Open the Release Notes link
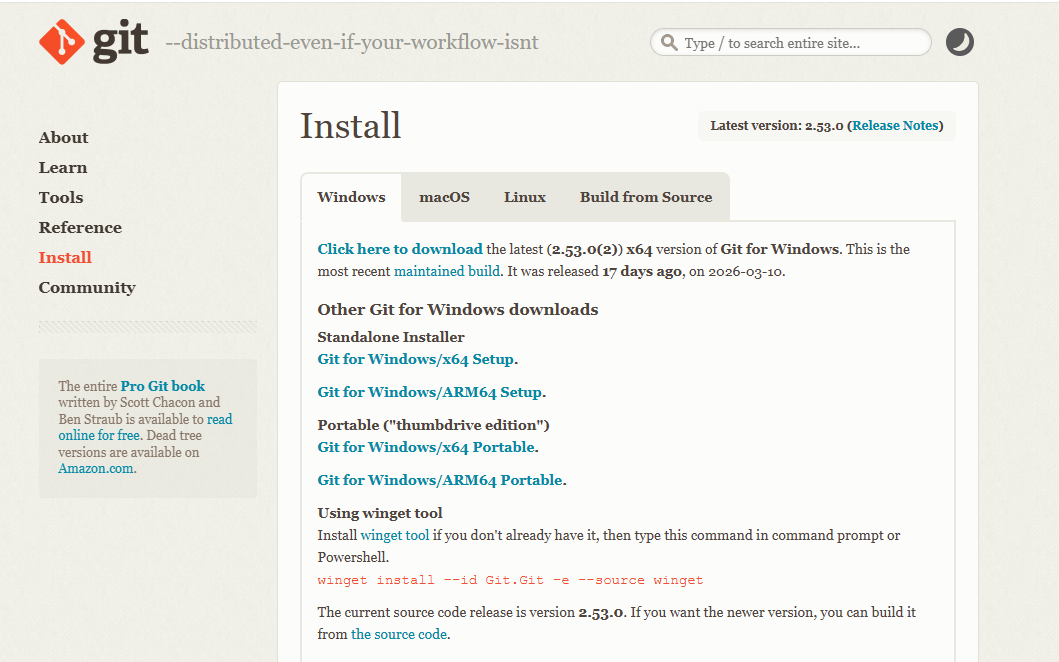Screen dimensions: 1059x662 [x=895, y=126]
